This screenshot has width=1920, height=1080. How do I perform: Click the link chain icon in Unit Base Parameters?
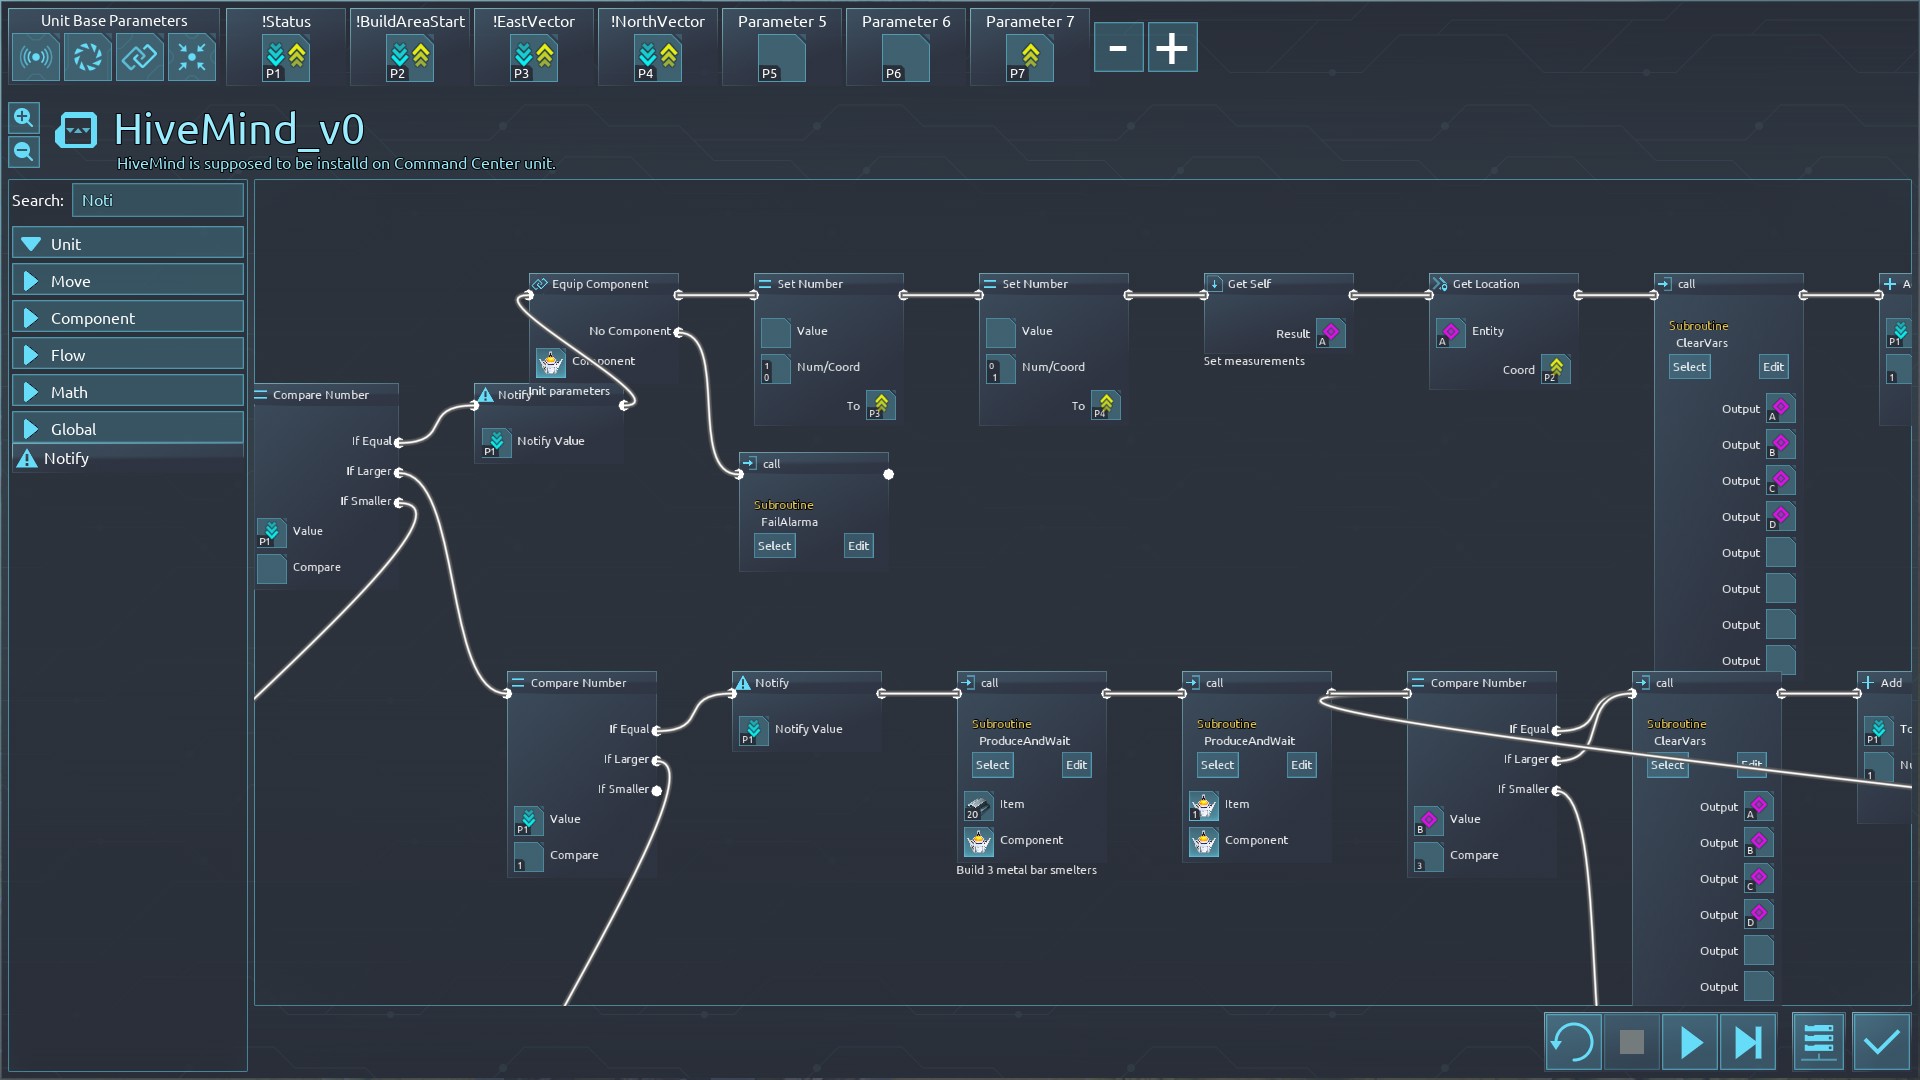click(x=139, y=57)
